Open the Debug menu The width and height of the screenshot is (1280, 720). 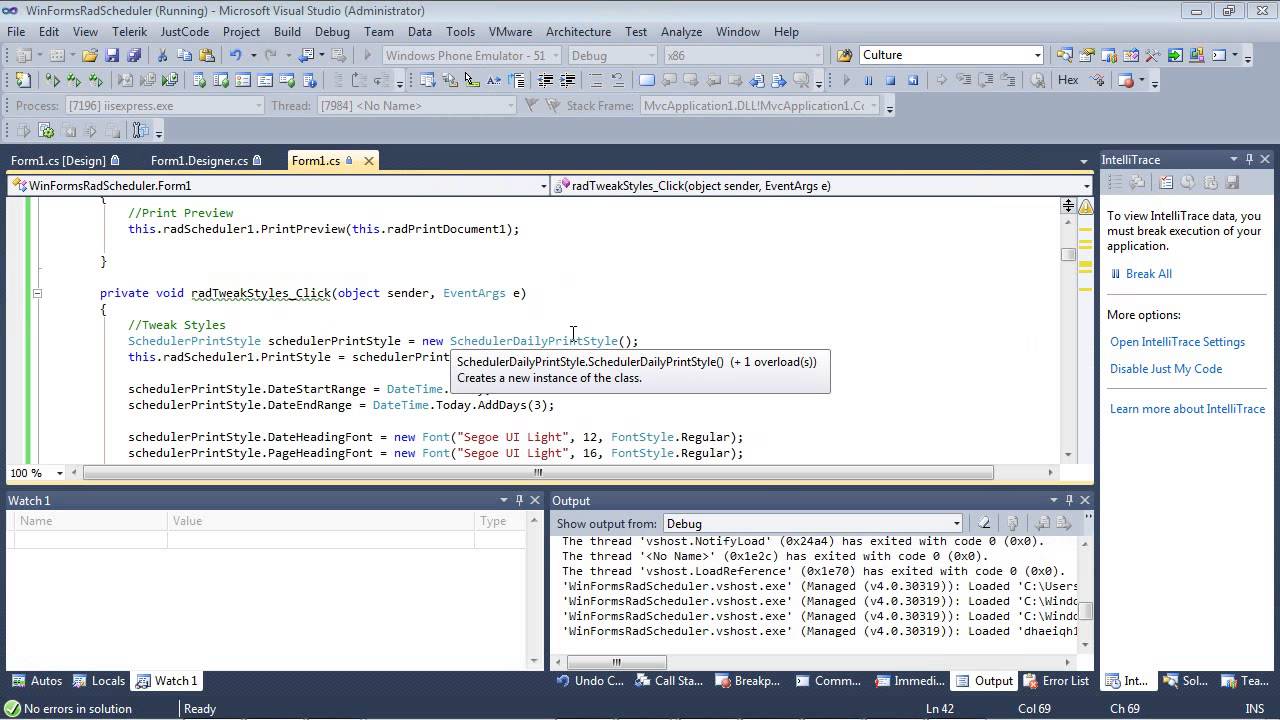click(332, 32)
